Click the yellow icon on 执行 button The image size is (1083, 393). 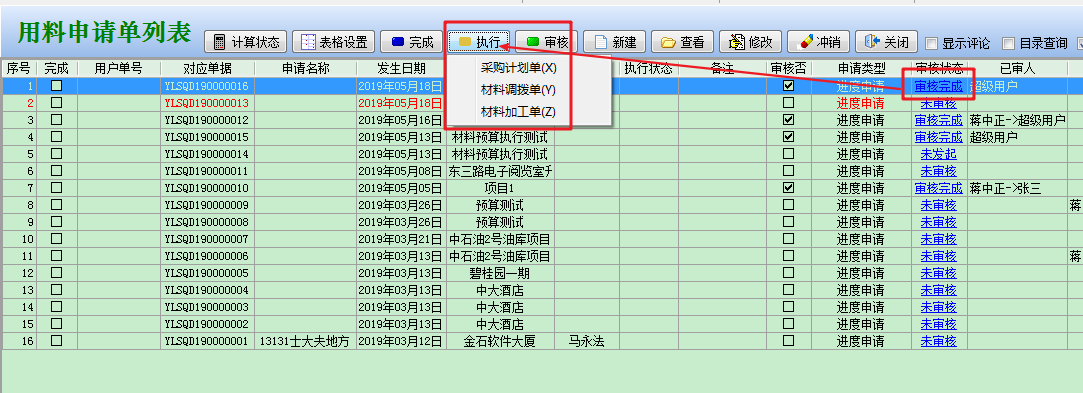[465, 42]
